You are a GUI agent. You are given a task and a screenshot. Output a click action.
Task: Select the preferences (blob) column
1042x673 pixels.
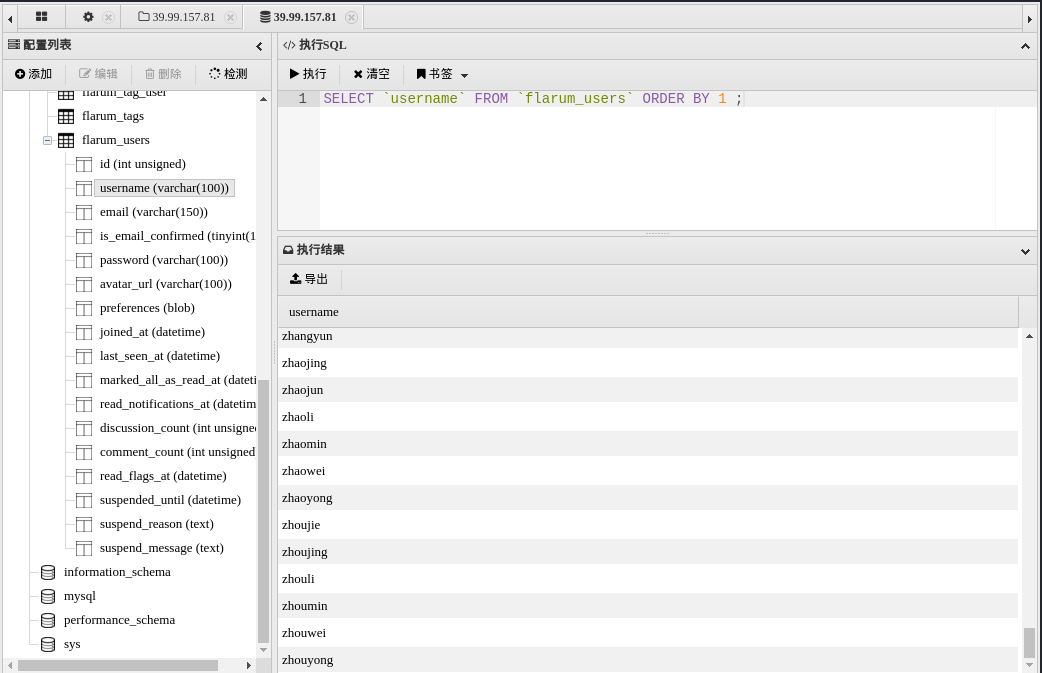coord(147,308)
